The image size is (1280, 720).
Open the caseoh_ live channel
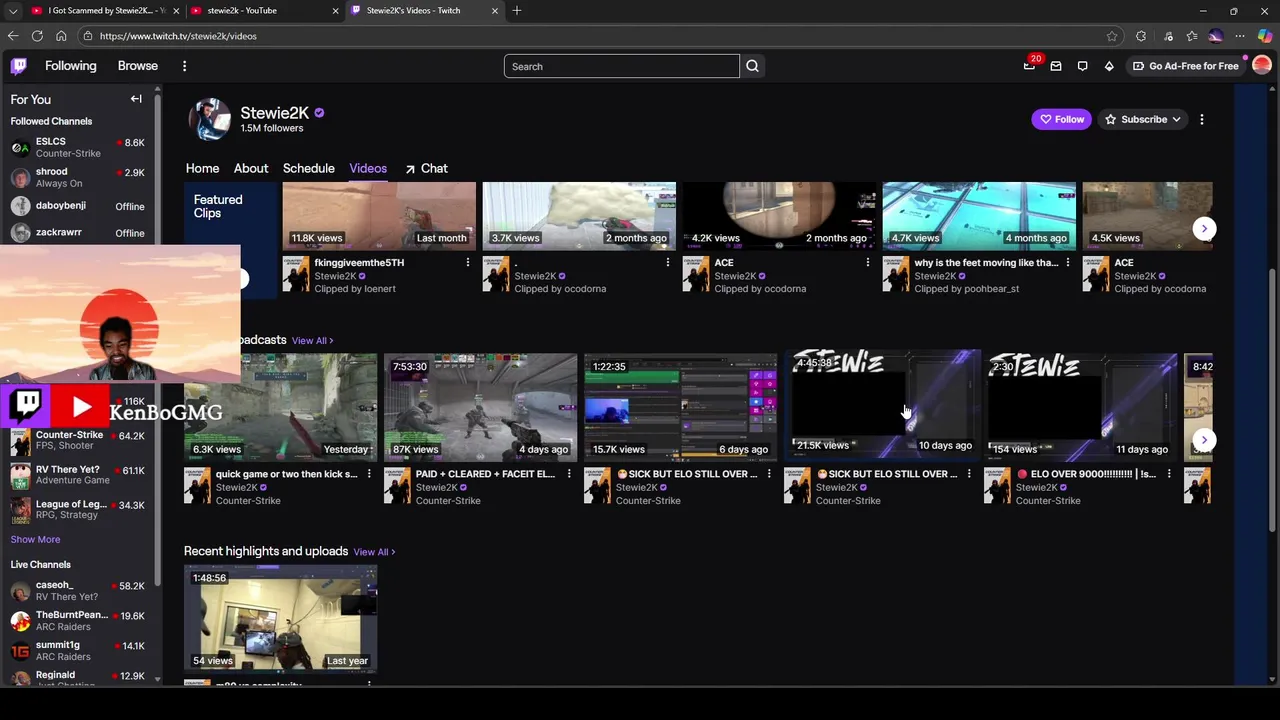78,591
